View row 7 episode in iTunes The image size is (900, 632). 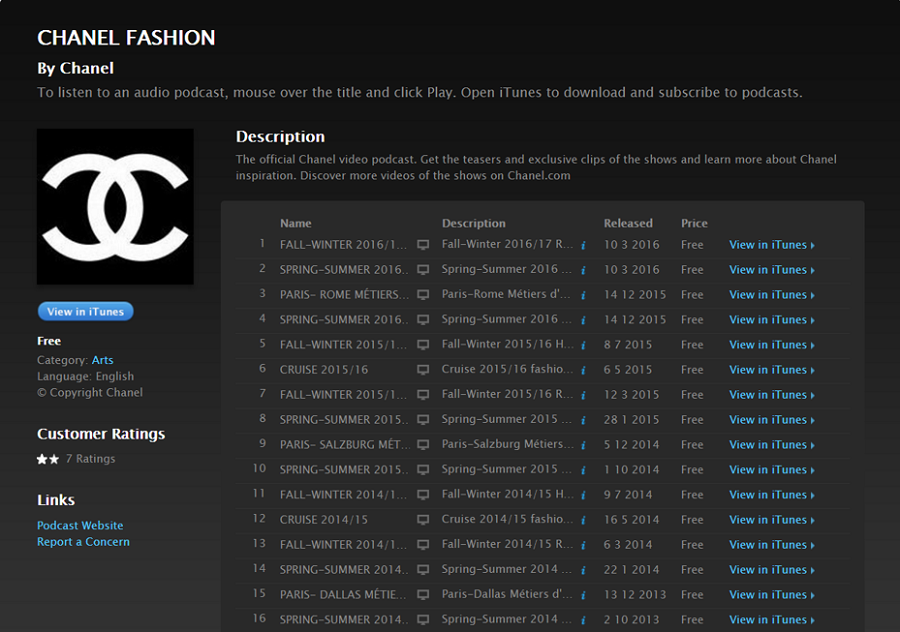coord(771,395)
